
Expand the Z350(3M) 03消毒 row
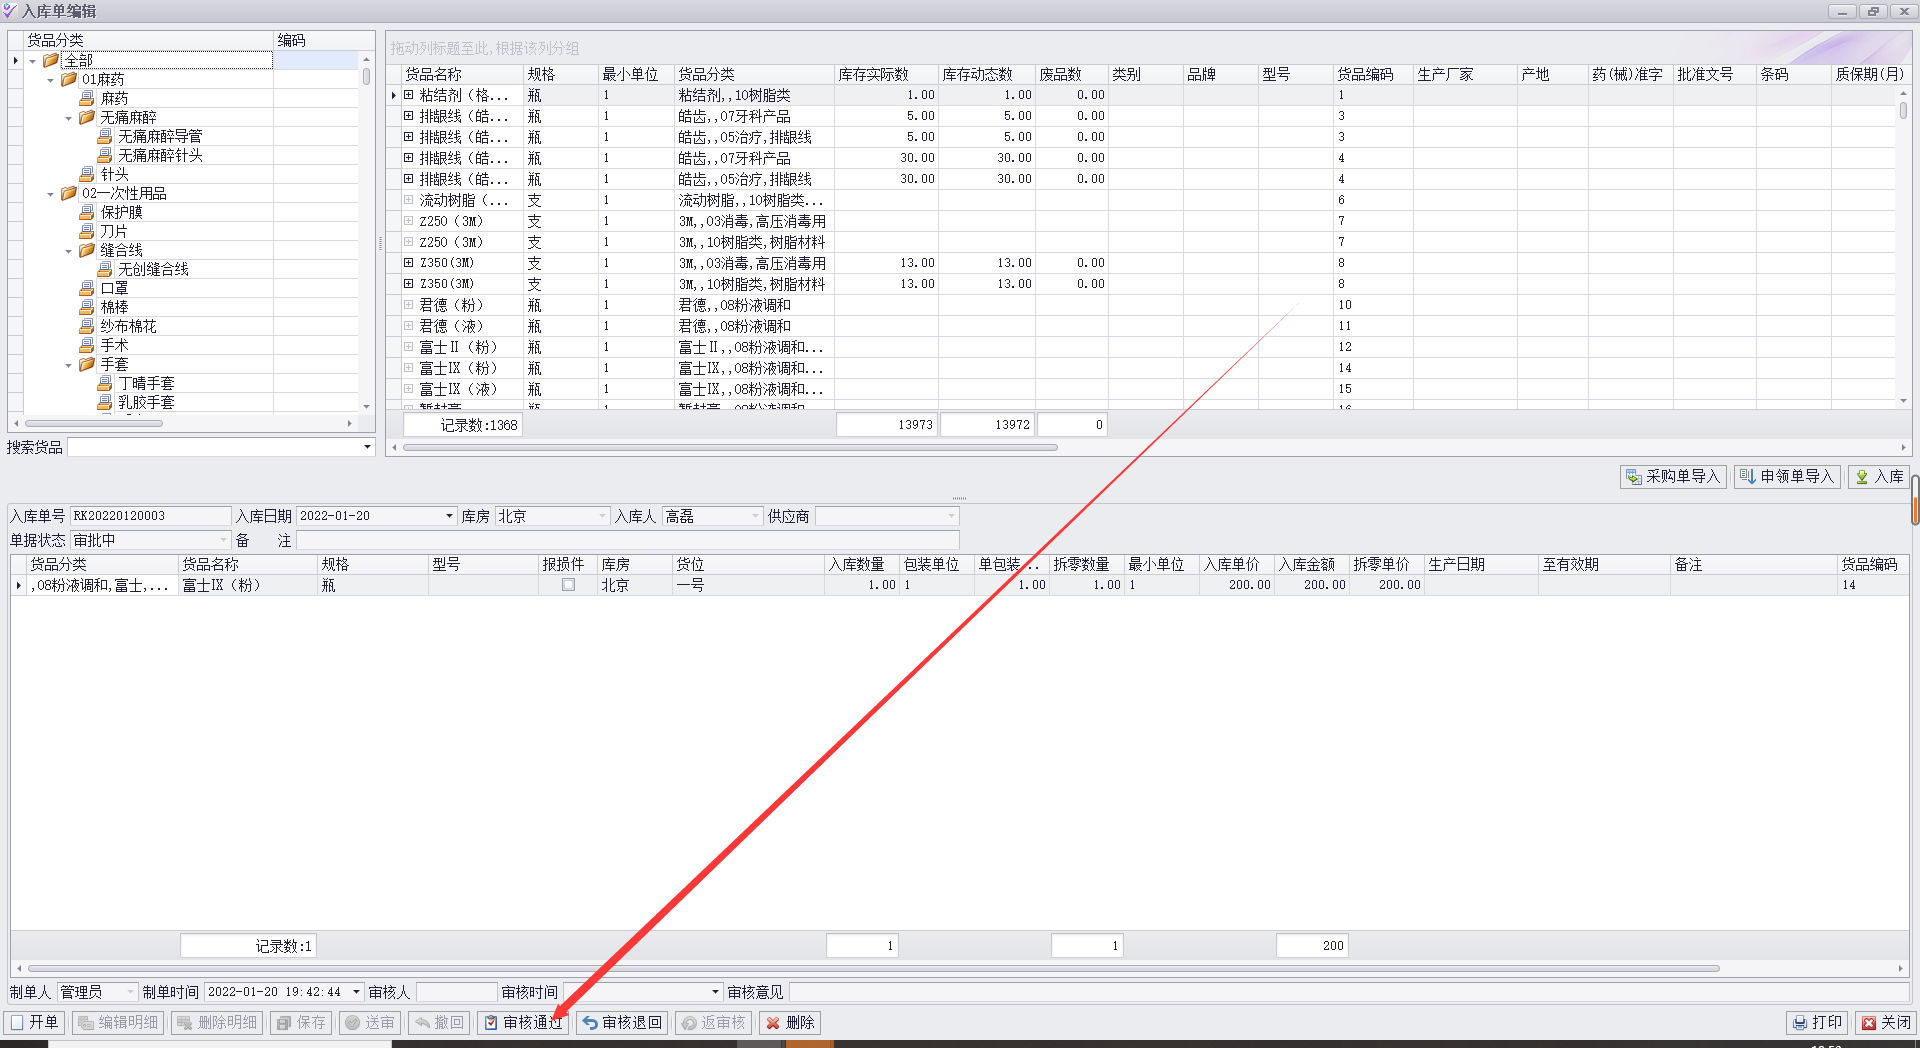pyautogui.click(x=409, y=263)
